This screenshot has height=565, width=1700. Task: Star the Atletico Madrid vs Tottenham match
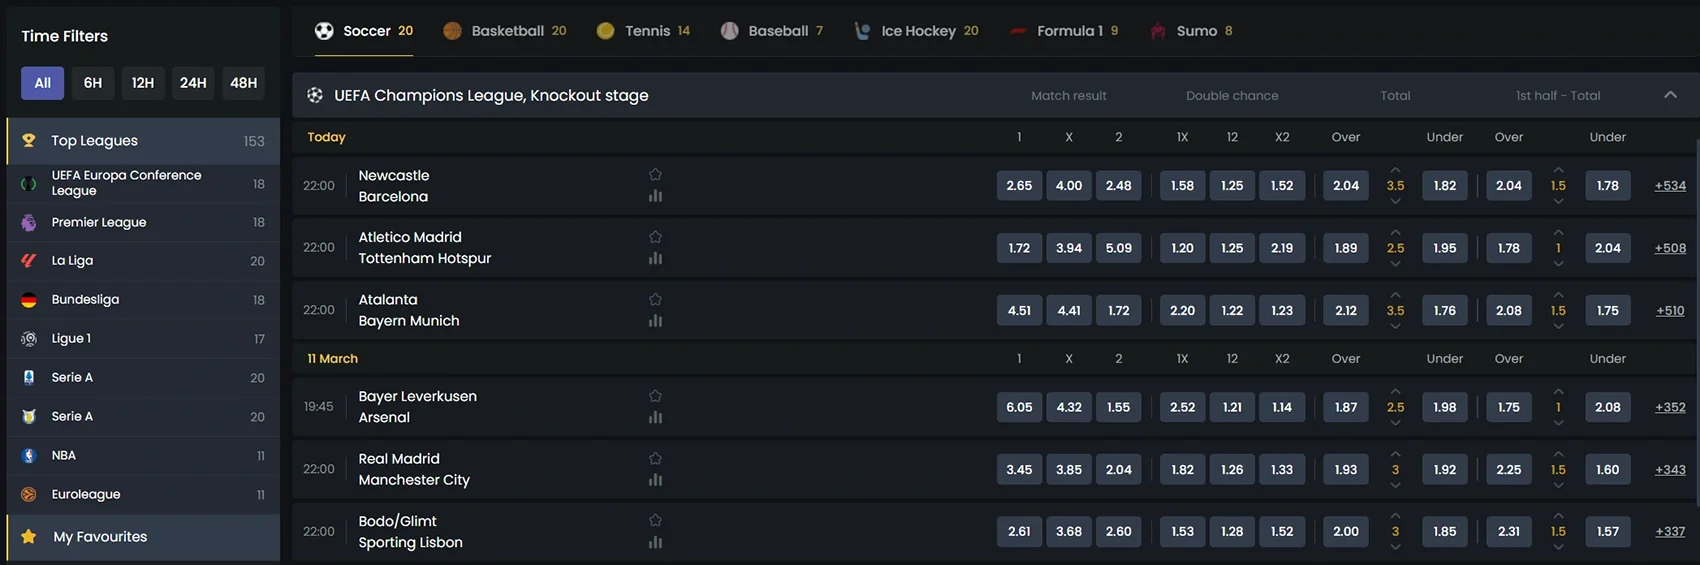pos(655,237)
